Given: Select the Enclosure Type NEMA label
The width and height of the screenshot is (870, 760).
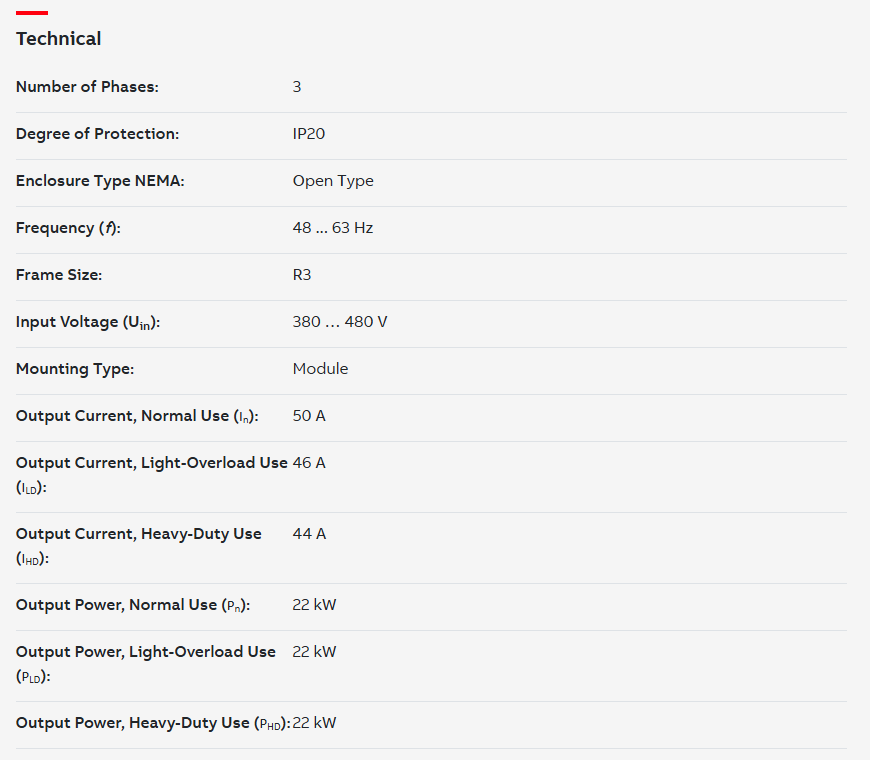Looking at the screenshot, I should [100, 181].
